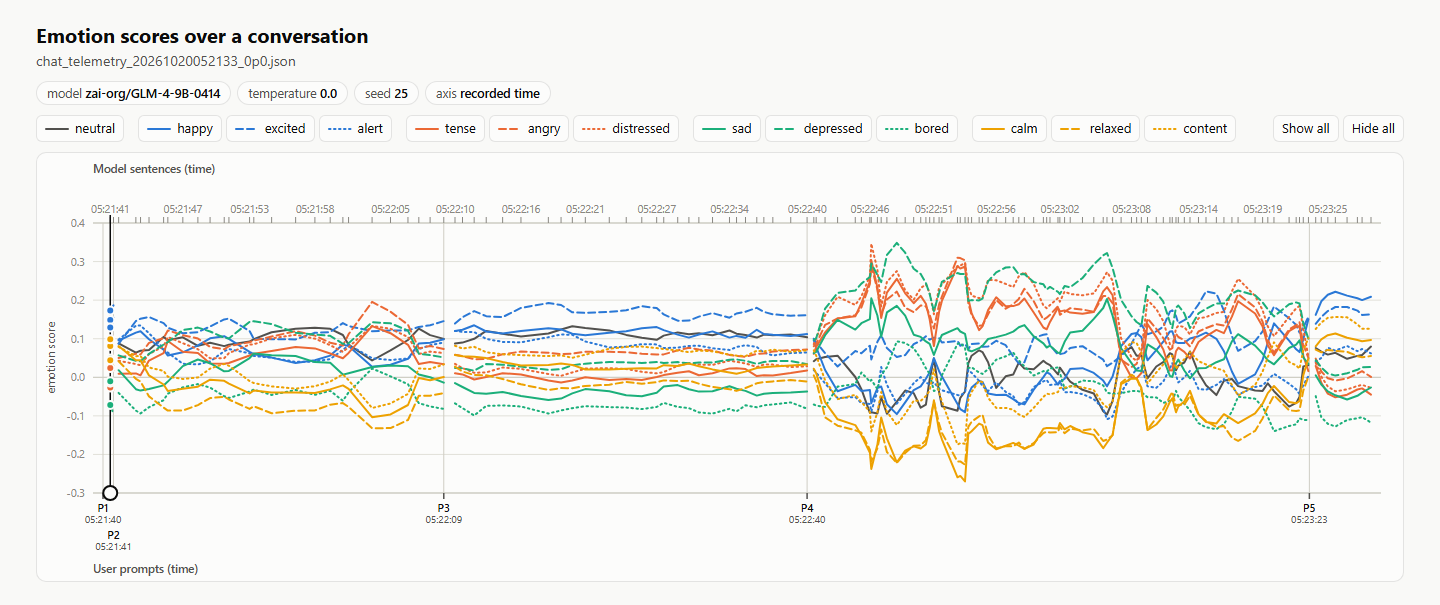This screenshot has width=1440, height=605.
Task: Click the 05:23:23 timestamp under P5
Action: click(x=1309, y=520)
